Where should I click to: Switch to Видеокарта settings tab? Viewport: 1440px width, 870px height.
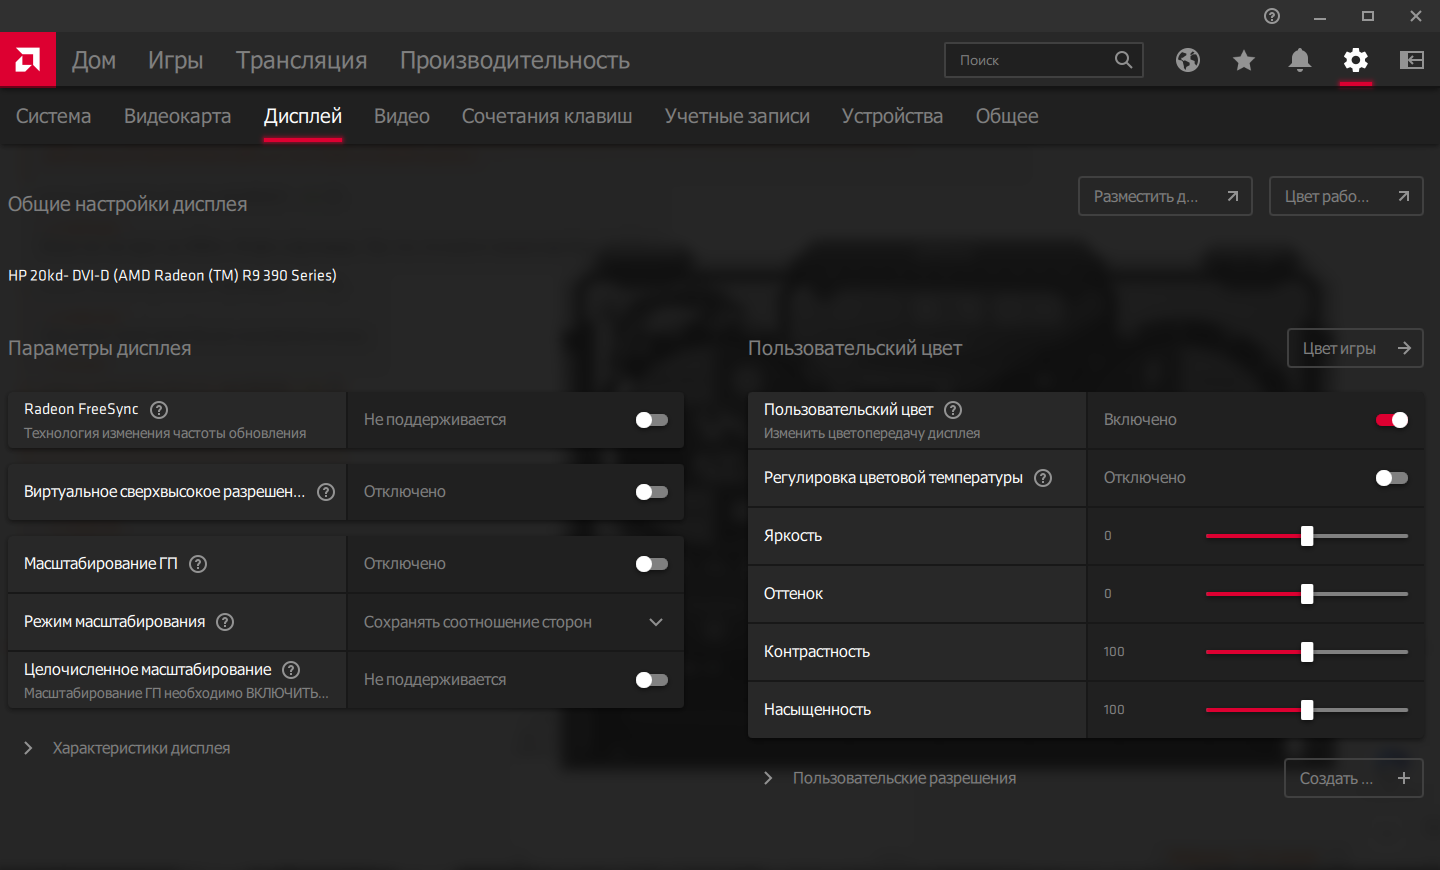point(178,116)
